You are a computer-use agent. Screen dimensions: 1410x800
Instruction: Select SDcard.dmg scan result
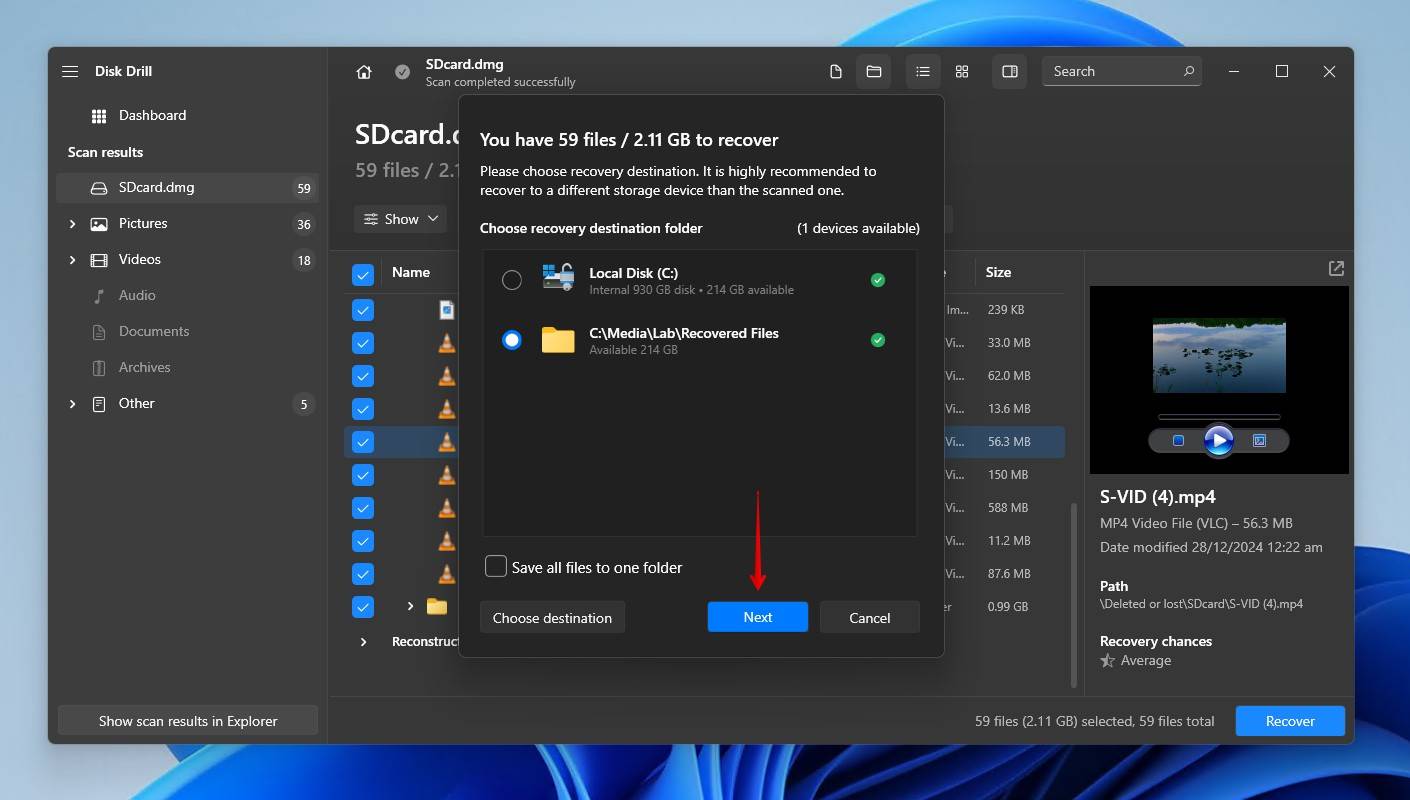point(188,188)
